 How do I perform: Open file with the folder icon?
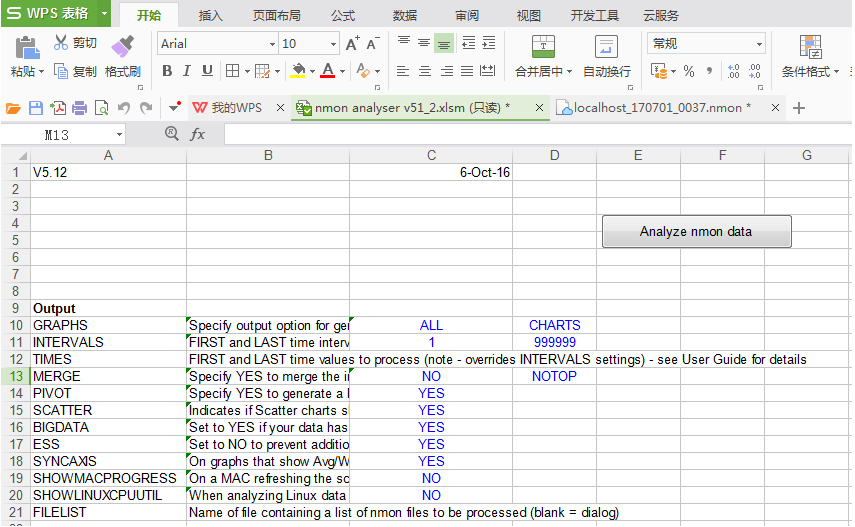pos(13,108)
